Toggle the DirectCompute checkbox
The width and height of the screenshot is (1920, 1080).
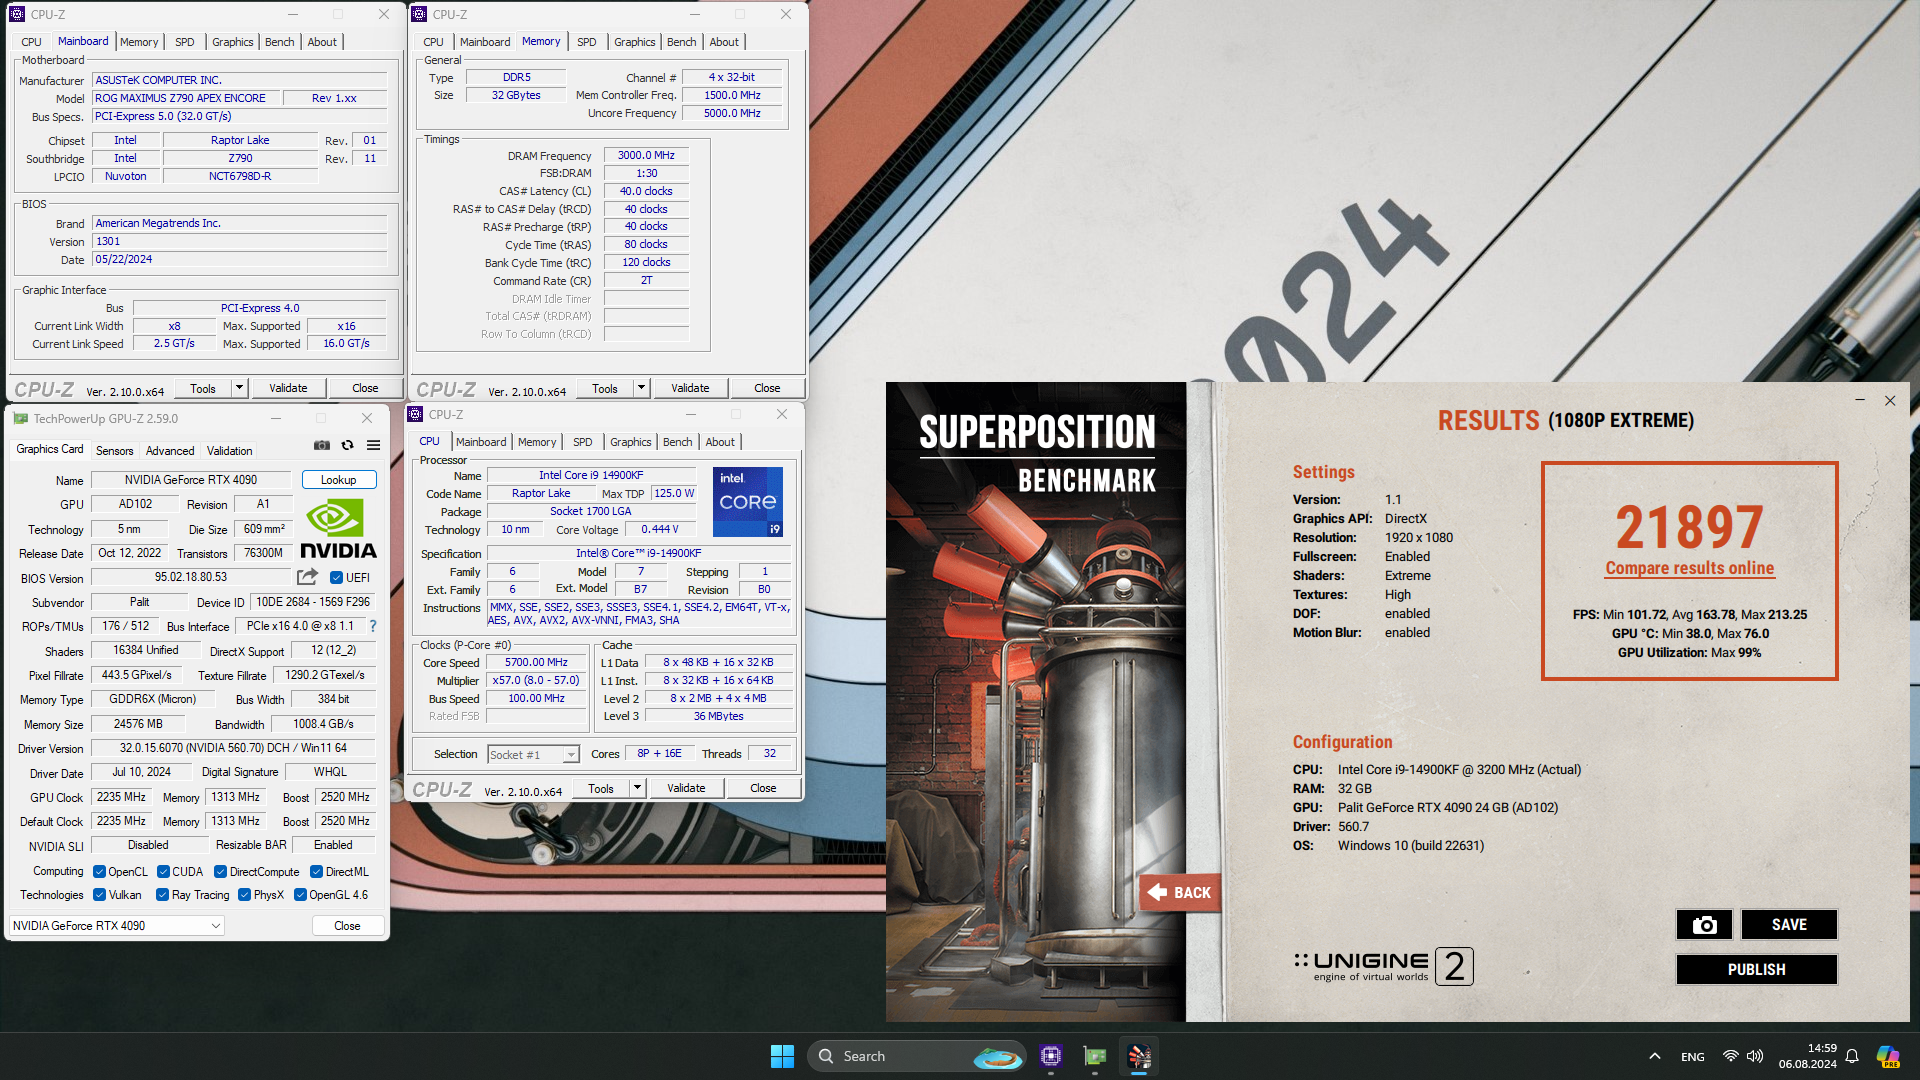click(220, 871)
